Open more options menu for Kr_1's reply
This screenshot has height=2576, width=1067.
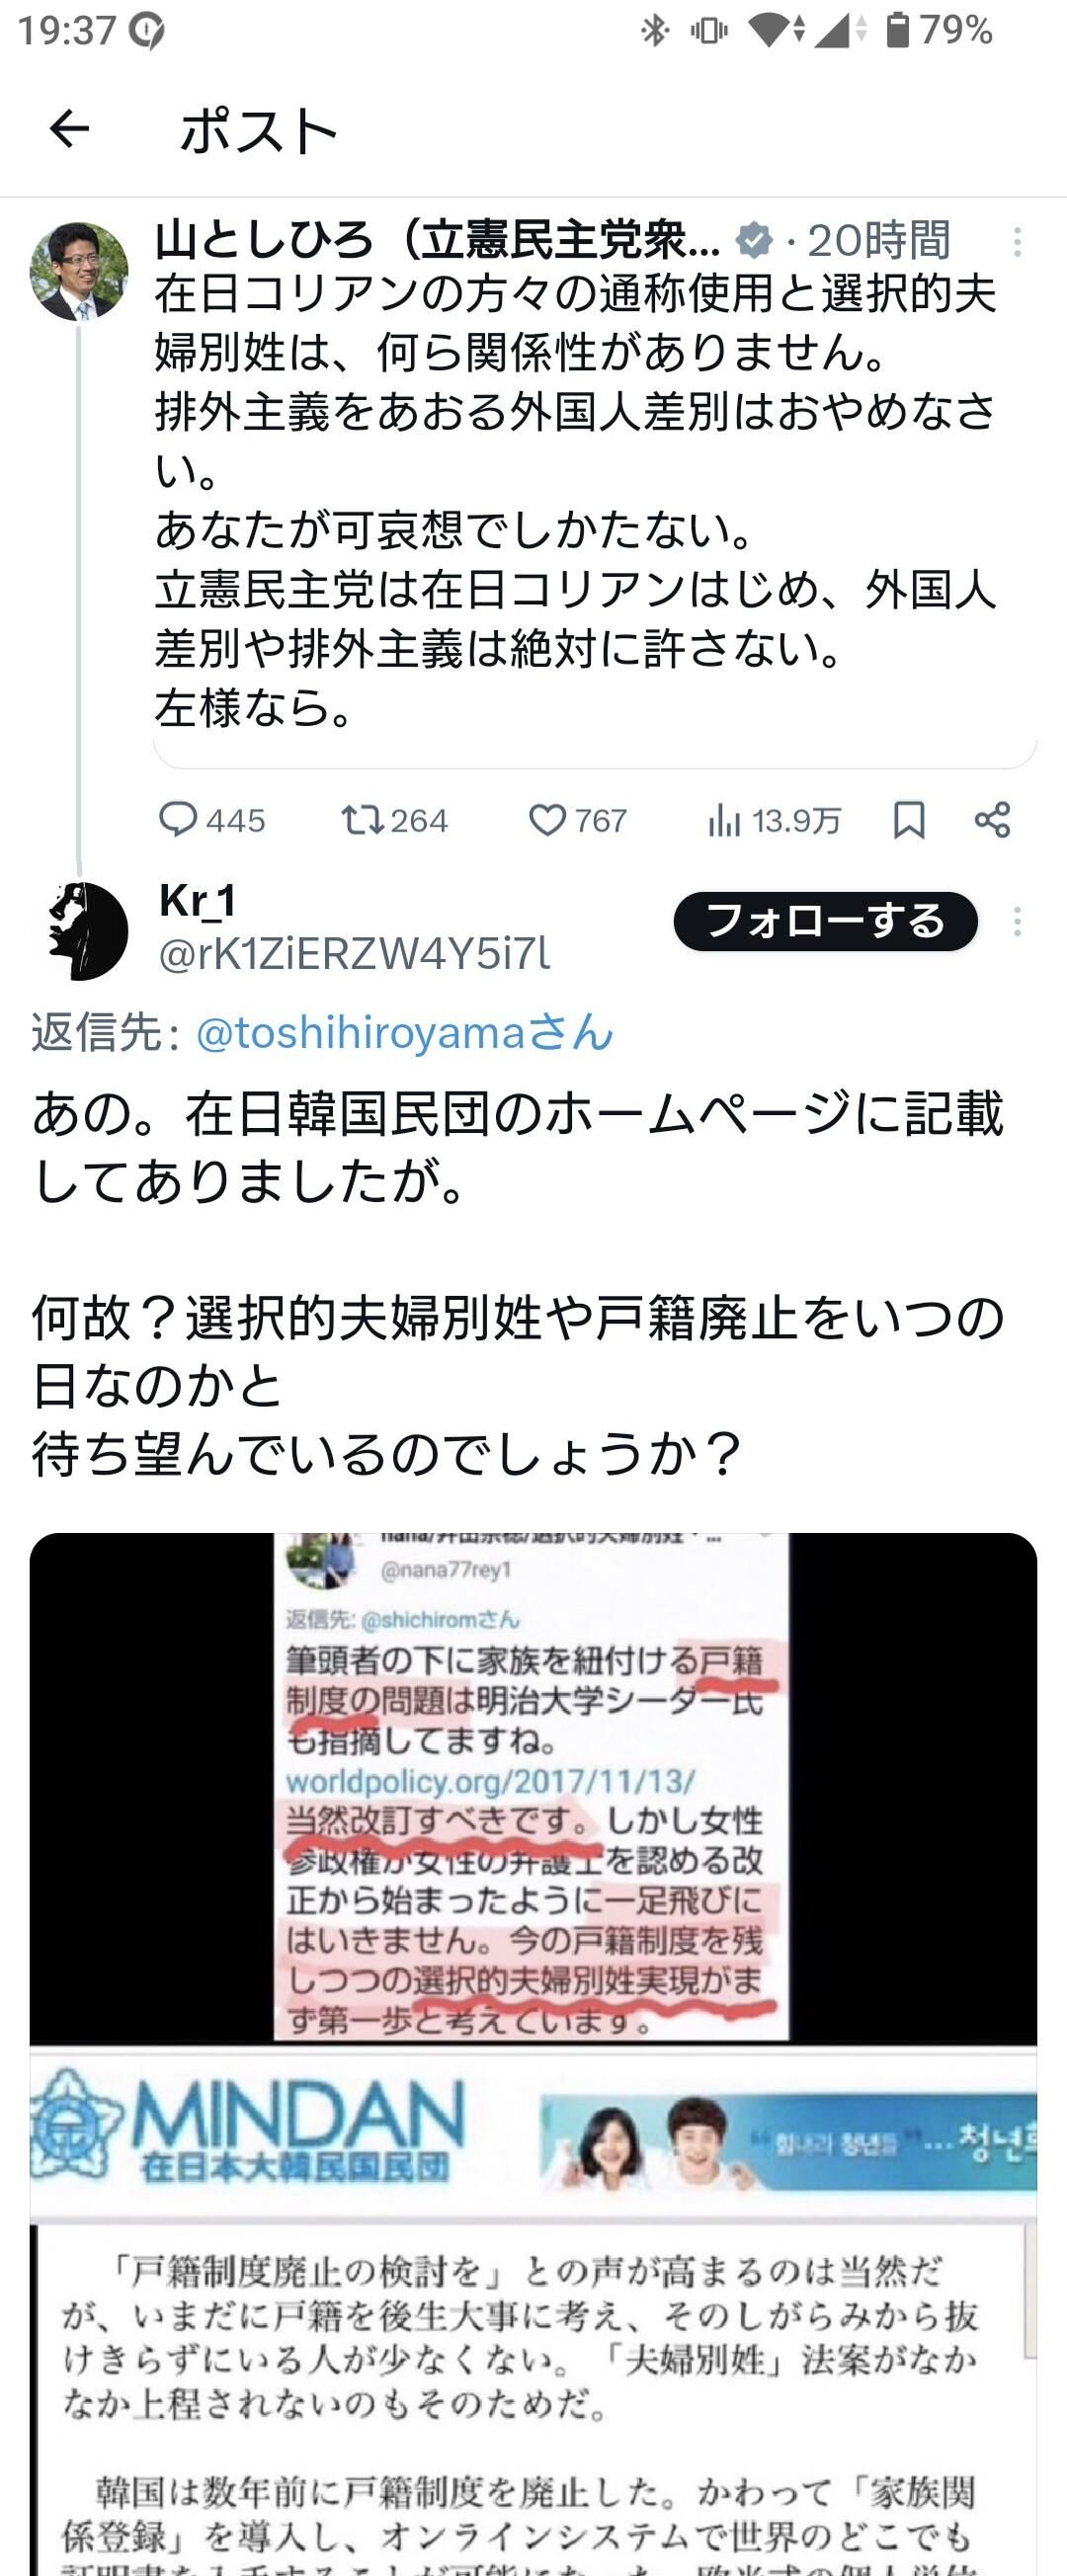tap(1017, 922)
